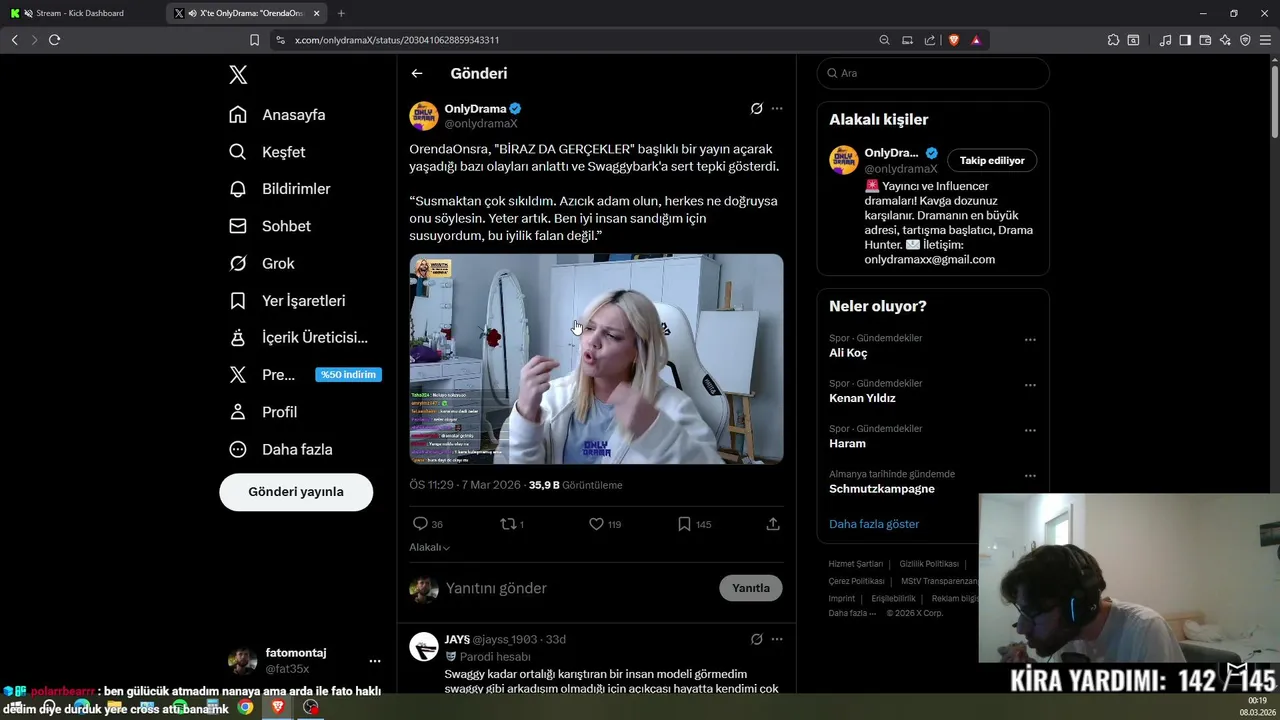Open the X logo home link
The height and width of the screenshot is (720, 1280).
click(x=238, y=75)
